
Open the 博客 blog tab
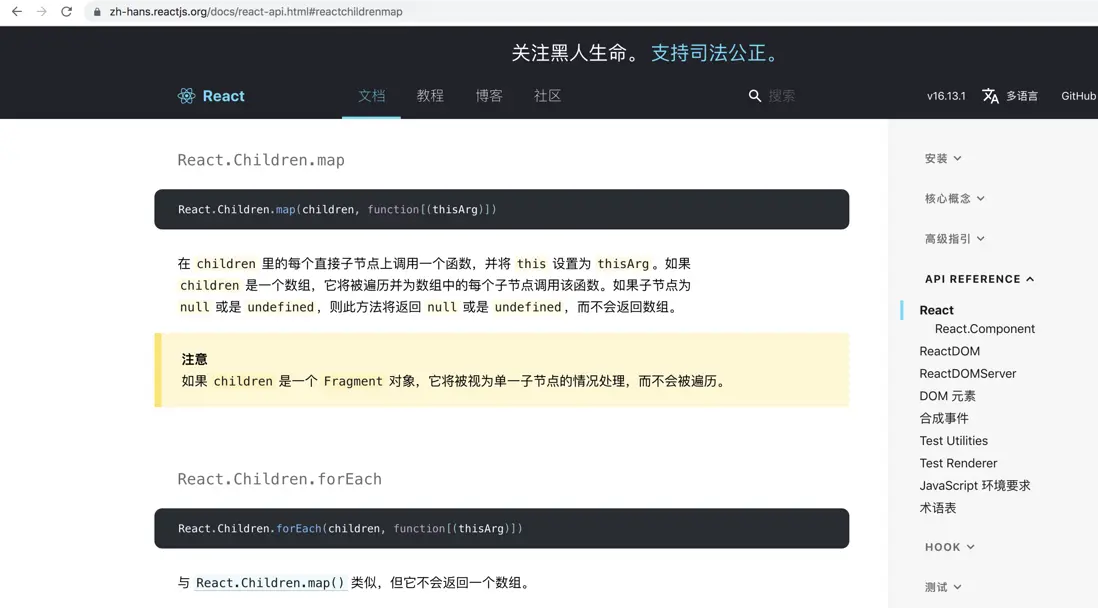[489, 96]
